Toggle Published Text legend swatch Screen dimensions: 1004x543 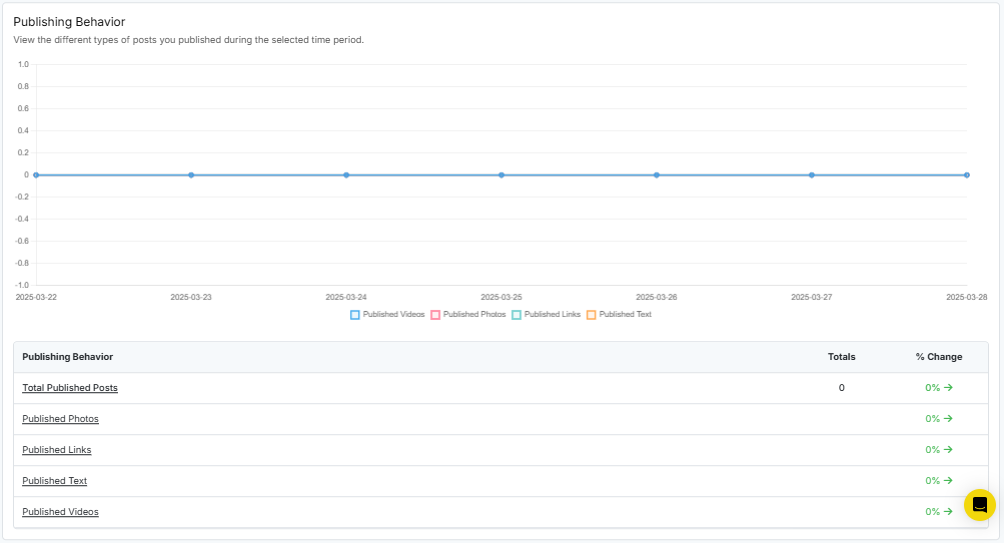[x=591, y=314]
